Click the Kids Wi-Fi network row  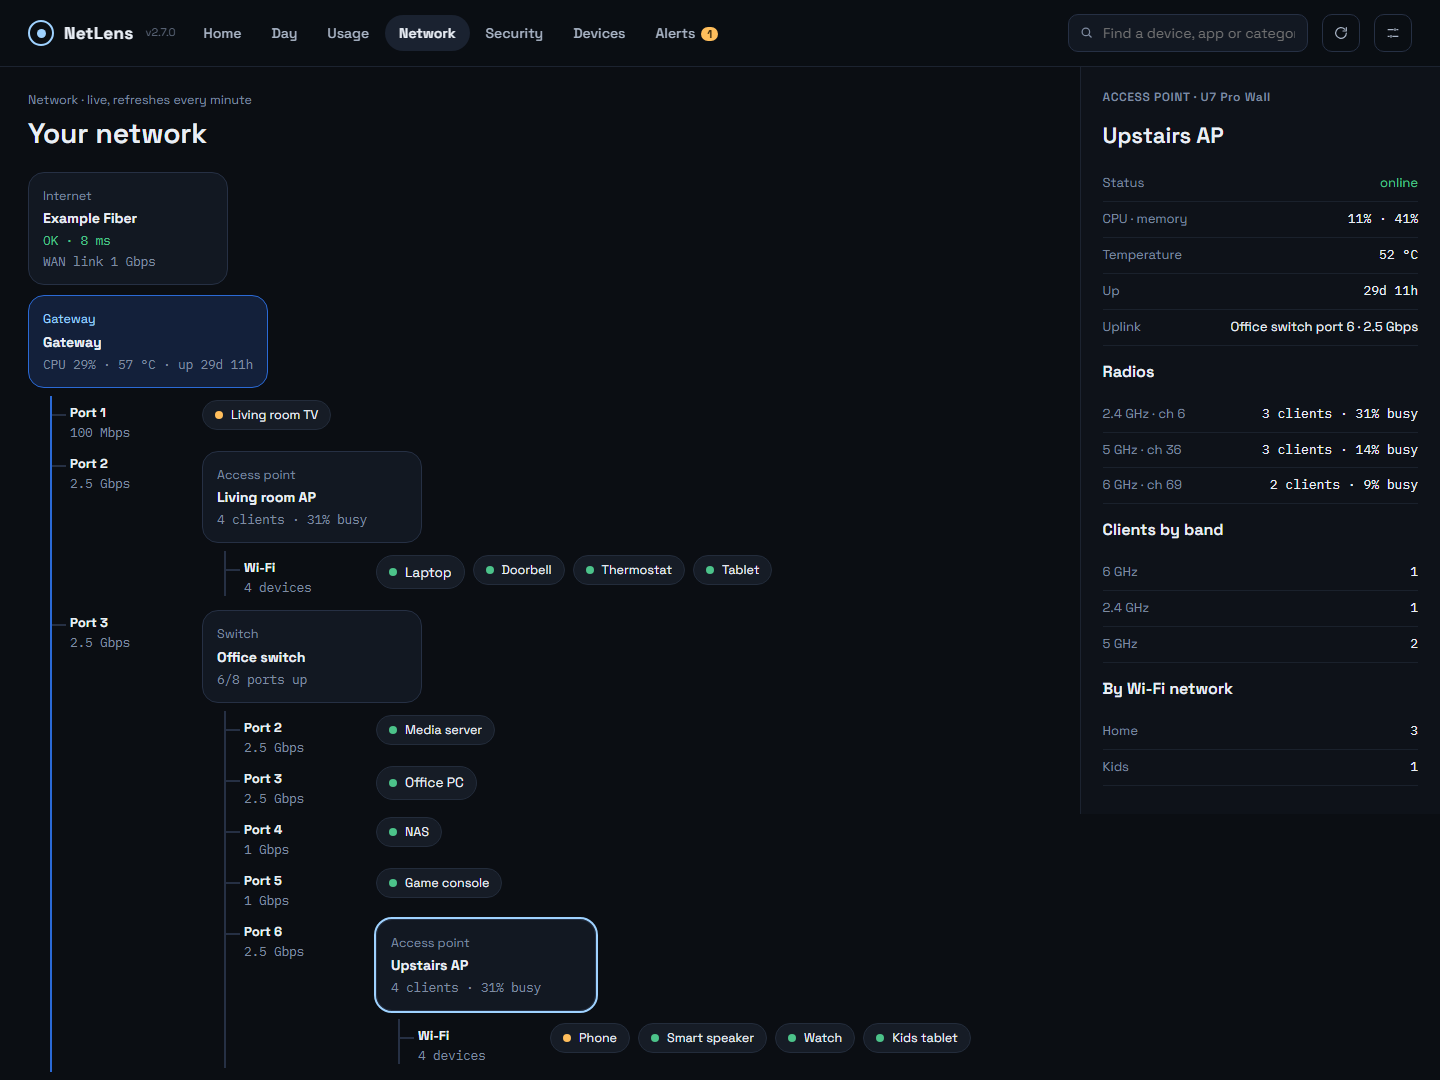coord(1260,767)
